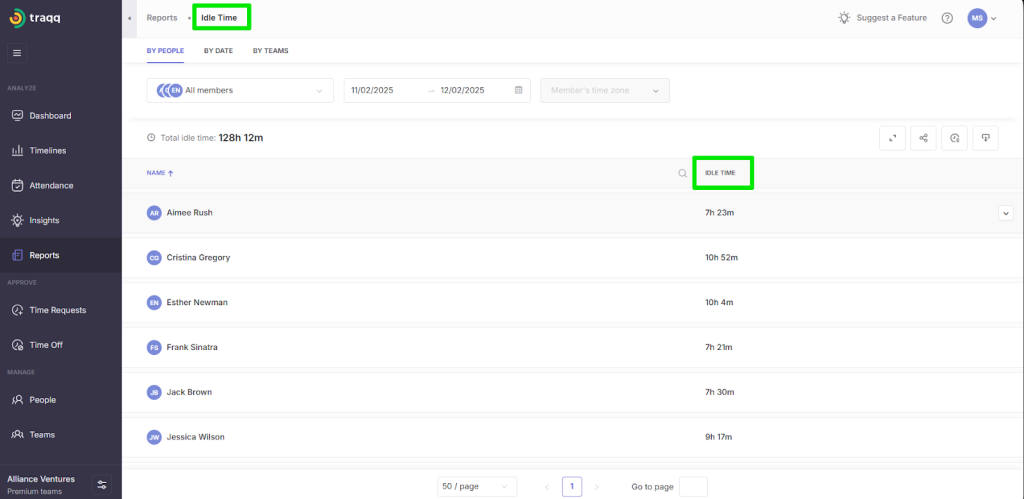The width and height of the screenshot is (1024, 499).
Task: Switch to the By Teams tab
Action: click(x=270, y=50)
